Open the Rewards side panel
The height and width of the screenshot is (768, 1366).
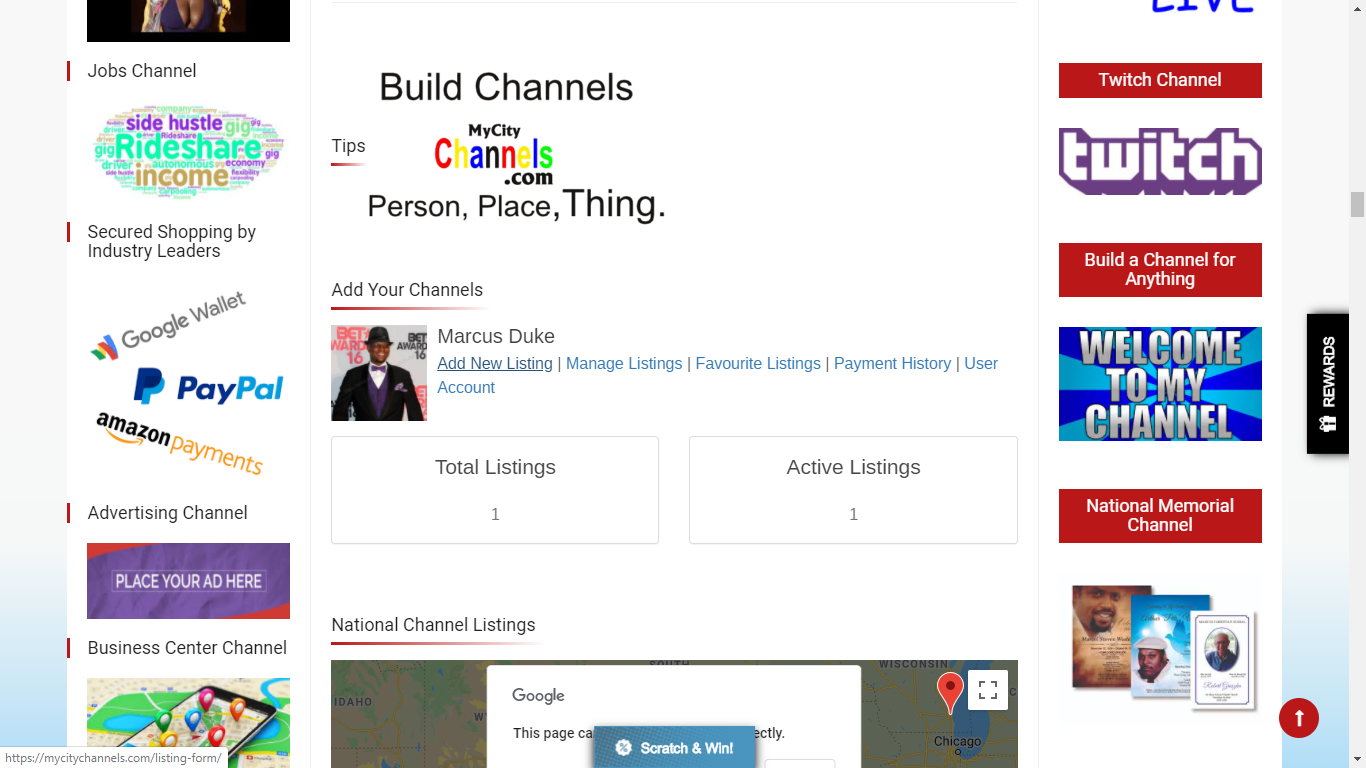point(1327,384)
